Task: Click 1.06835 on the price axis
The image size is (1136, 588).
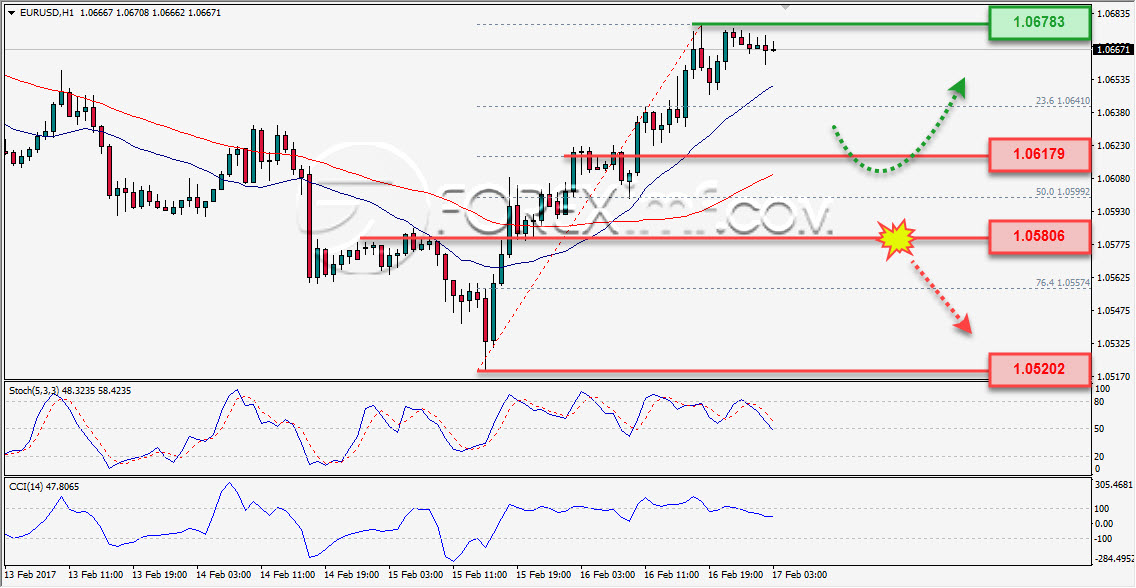Action: click(x=1112, y=14)
